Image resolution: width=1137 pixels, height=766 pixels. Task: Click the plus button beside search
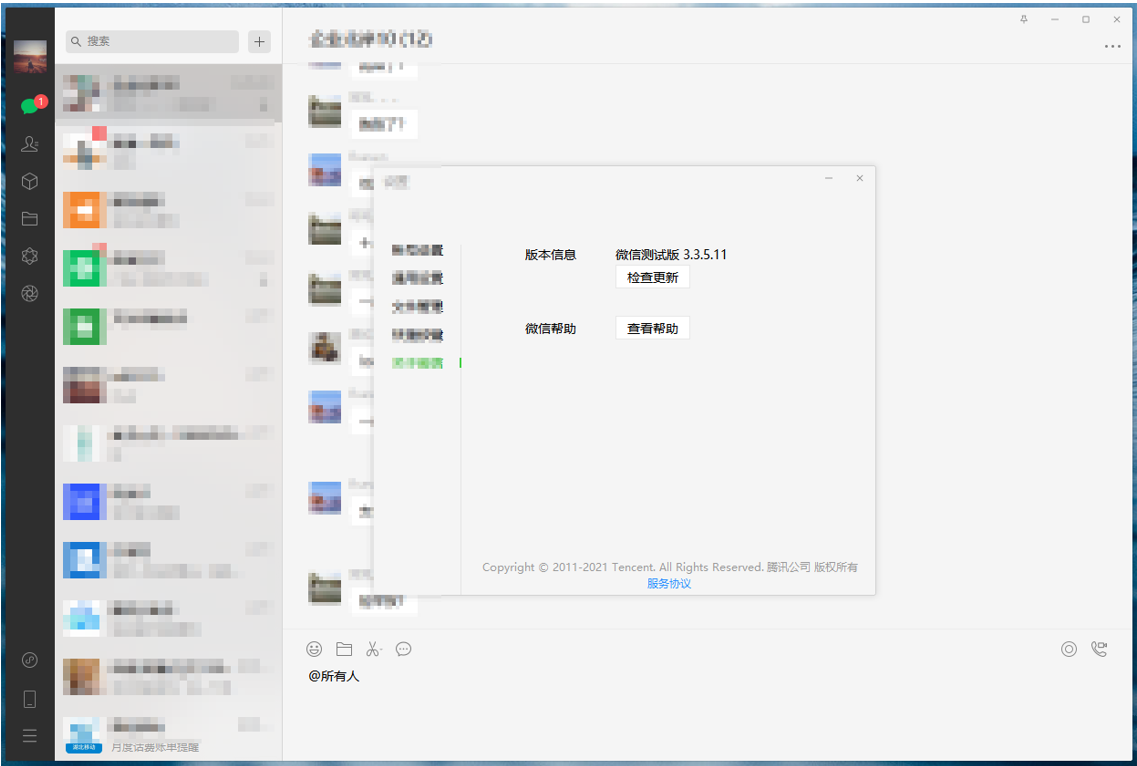260,41
